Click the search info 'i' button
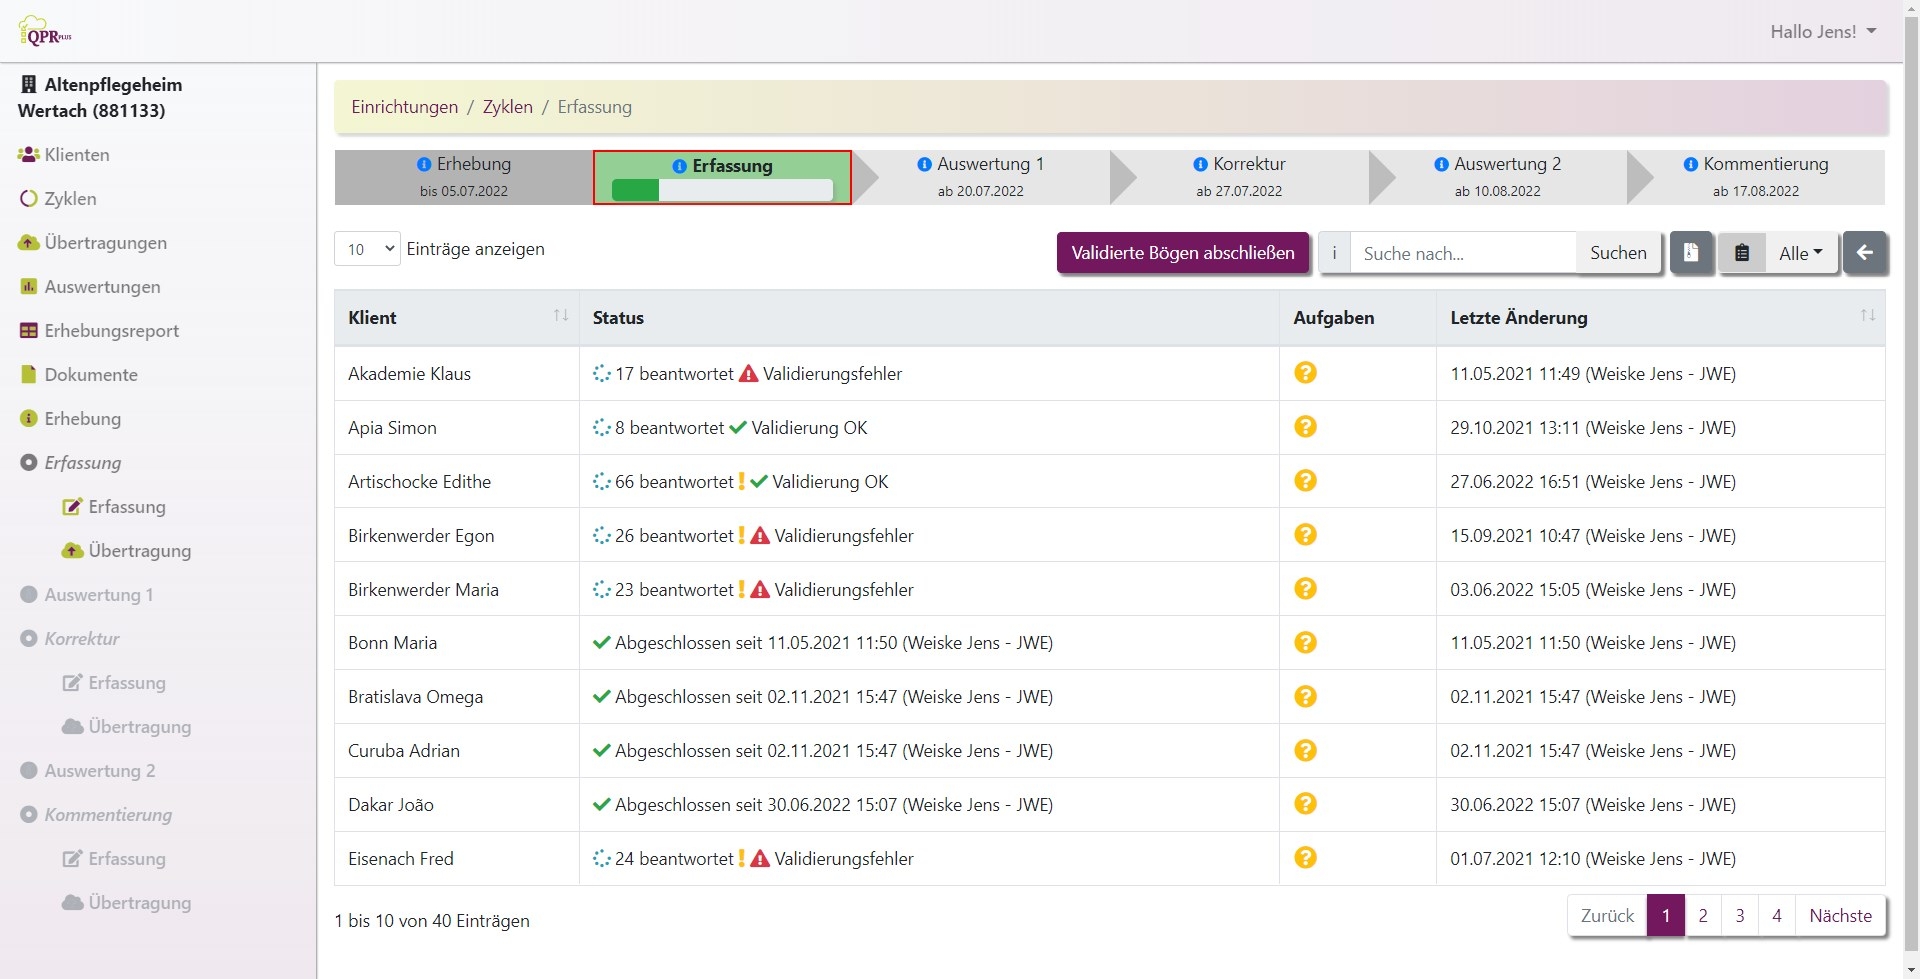The height and width of the screenshot is (979, 1920). [x=1334, y=253]
